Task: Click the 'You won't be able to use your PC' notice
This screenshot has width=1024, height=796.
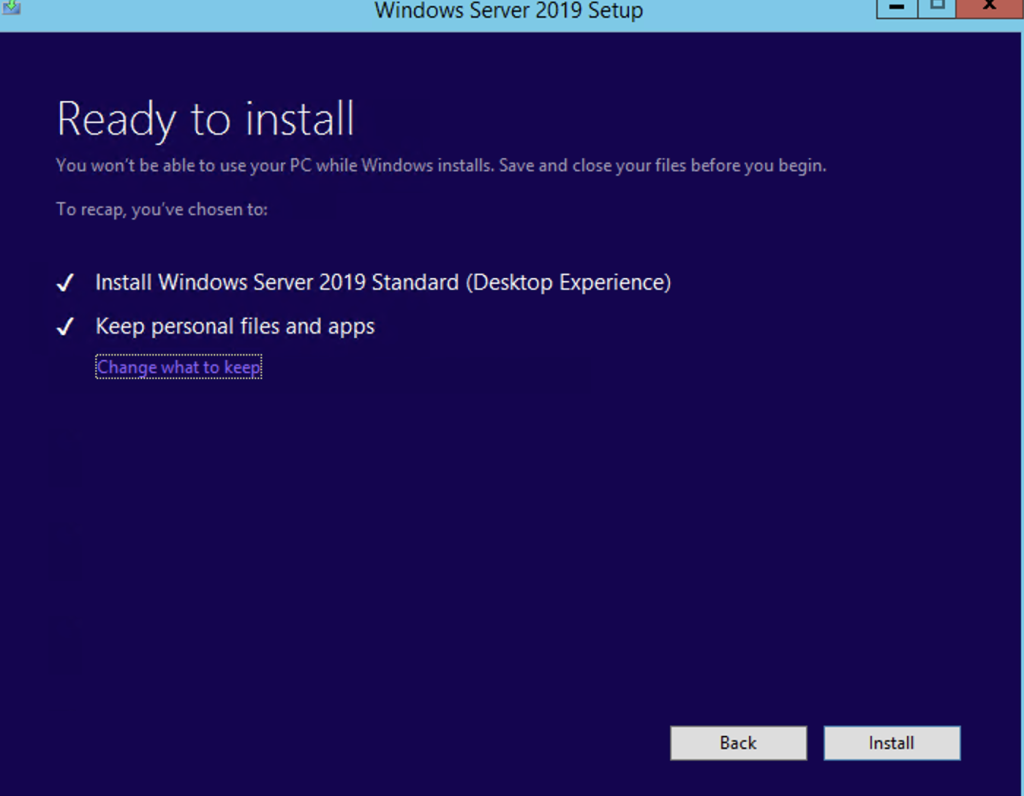Action: coord(441,165)
